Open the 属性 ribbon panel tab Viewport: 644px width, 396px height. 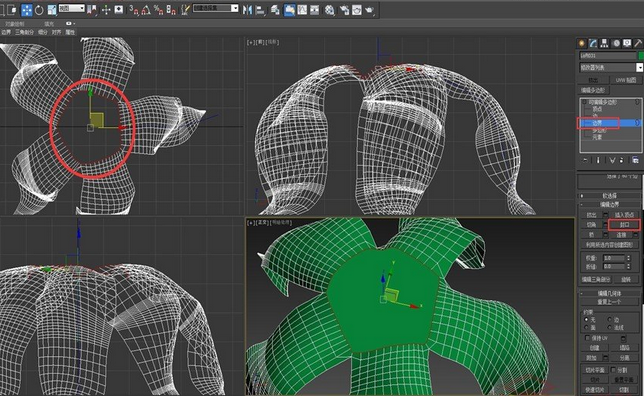point(71,32)
